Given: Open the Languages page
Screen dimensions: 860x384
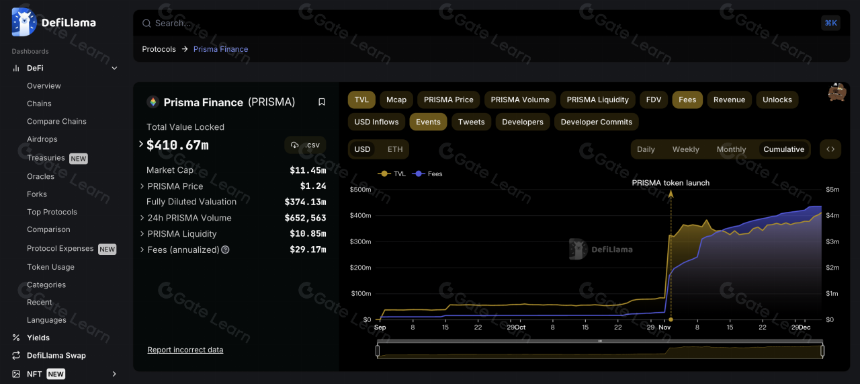Looking at the screenshot, I should tap(47, 320).
